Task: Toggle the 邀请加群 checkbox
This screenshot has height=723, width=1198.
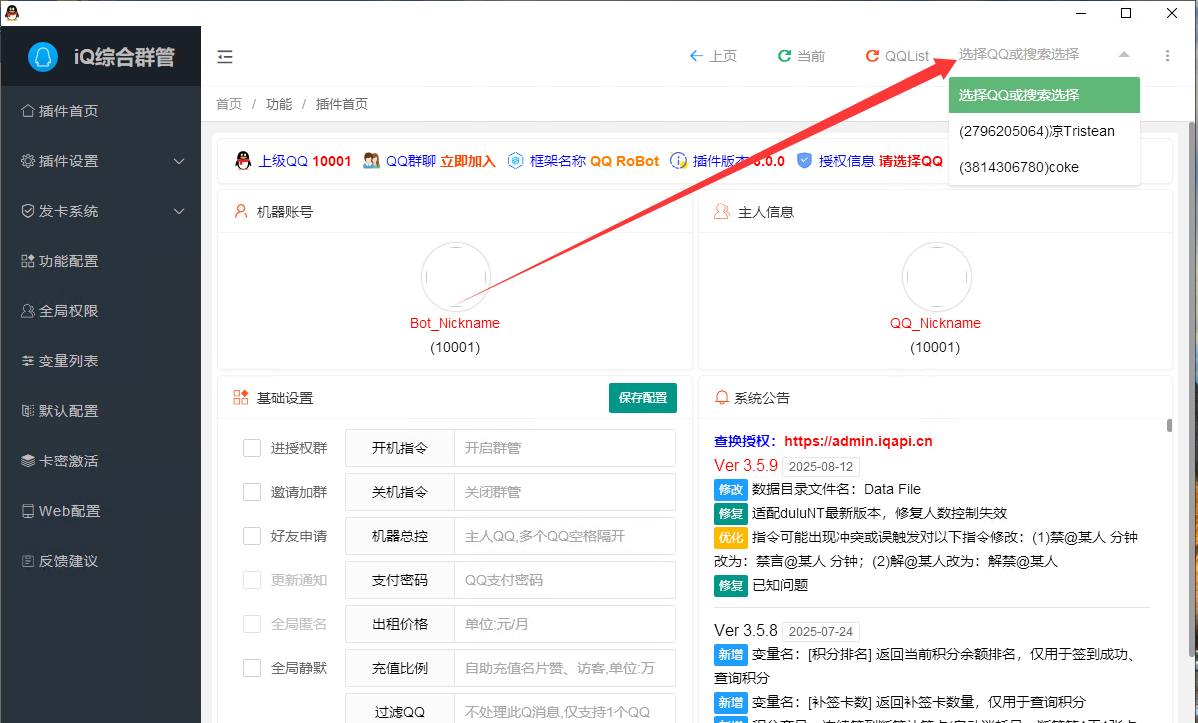Action: click(x=252, y=492)
